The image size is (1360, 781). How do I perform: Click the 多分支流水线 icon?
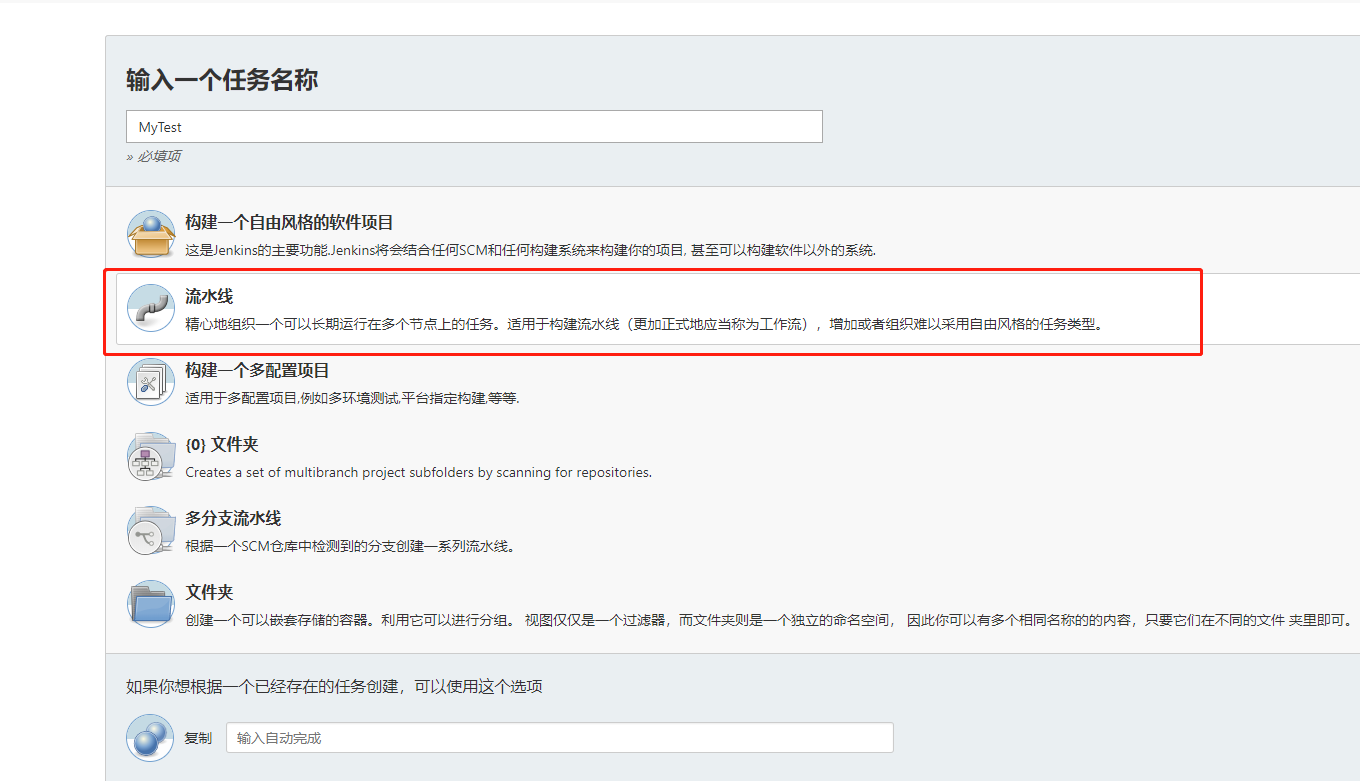pyautogui.click(x=151, y=530)
